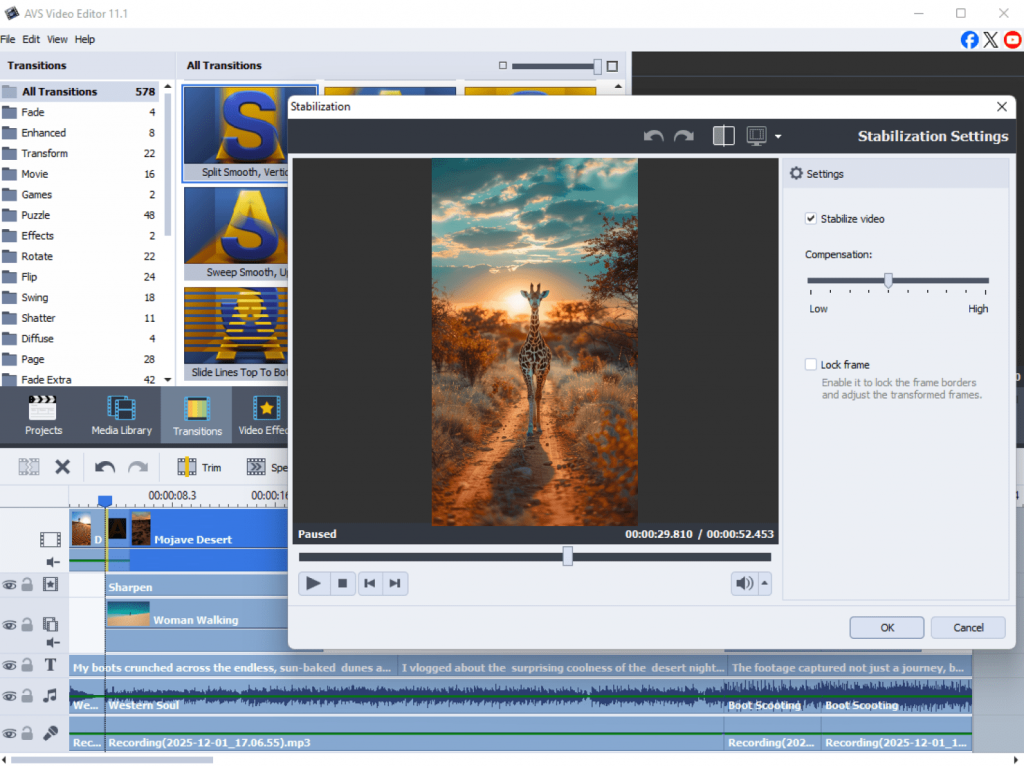
Task: Click the undo arrow in Stabilization dialog
Action: 654,136
